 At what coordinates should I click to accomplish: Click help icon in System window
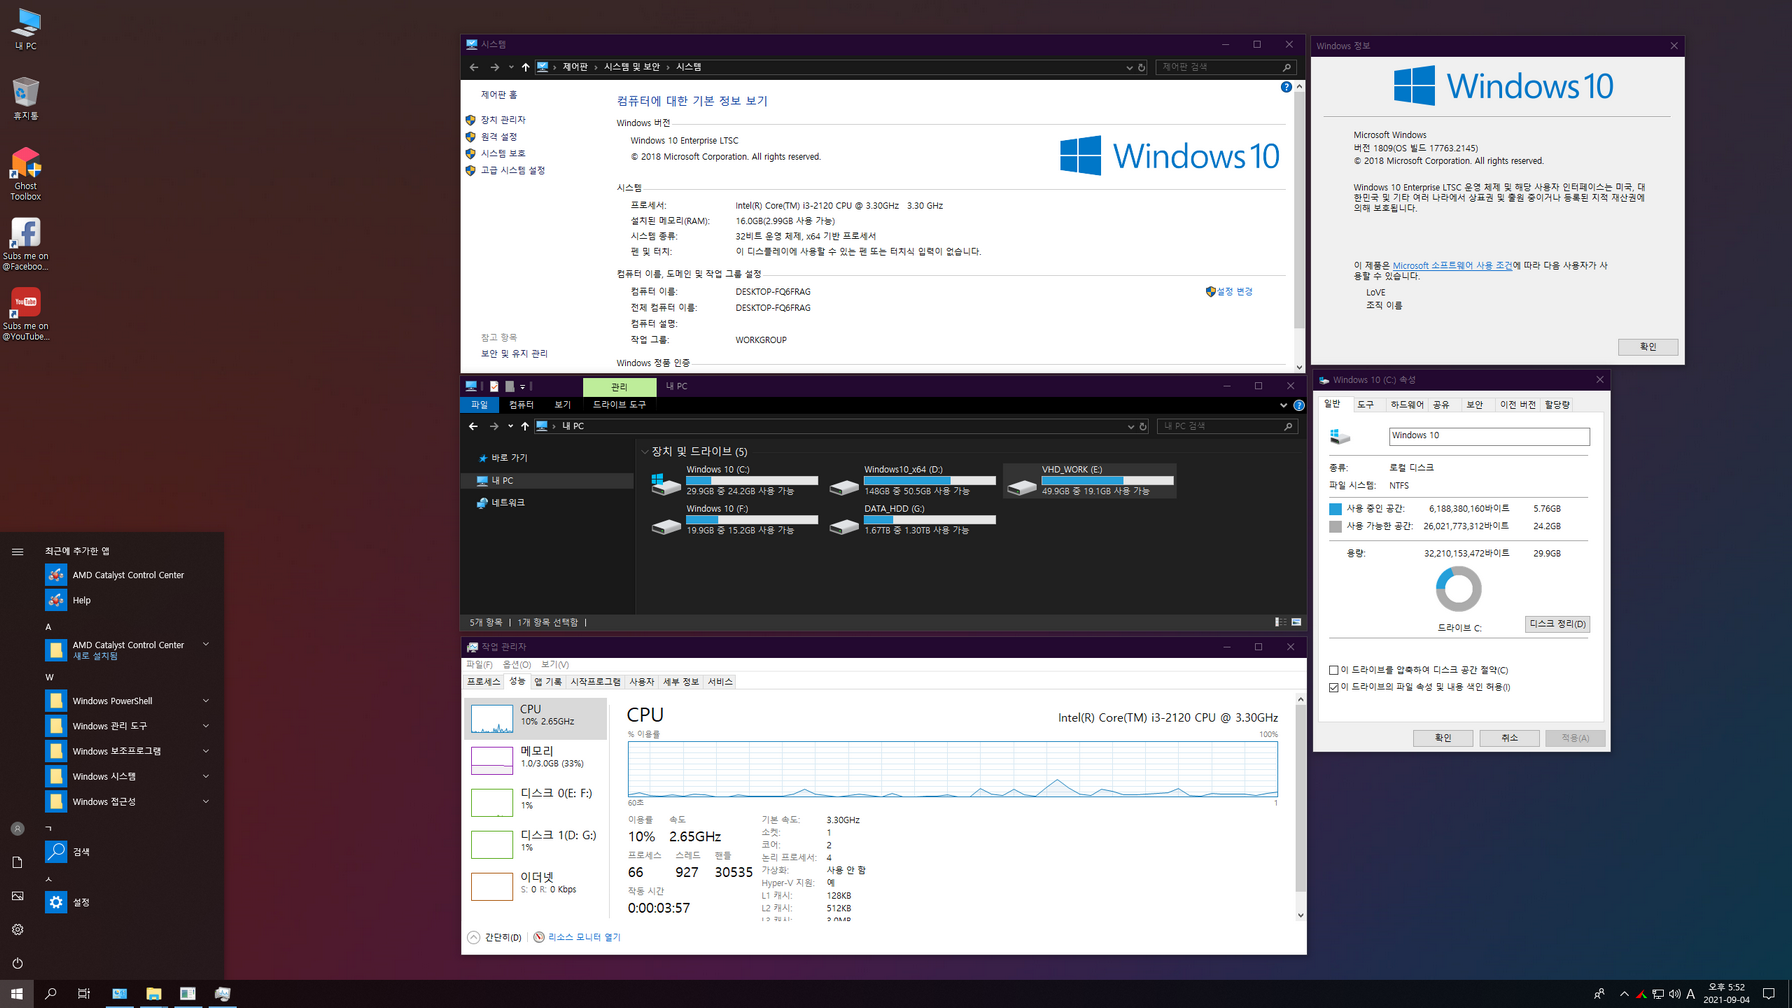tap(1286, 87)
